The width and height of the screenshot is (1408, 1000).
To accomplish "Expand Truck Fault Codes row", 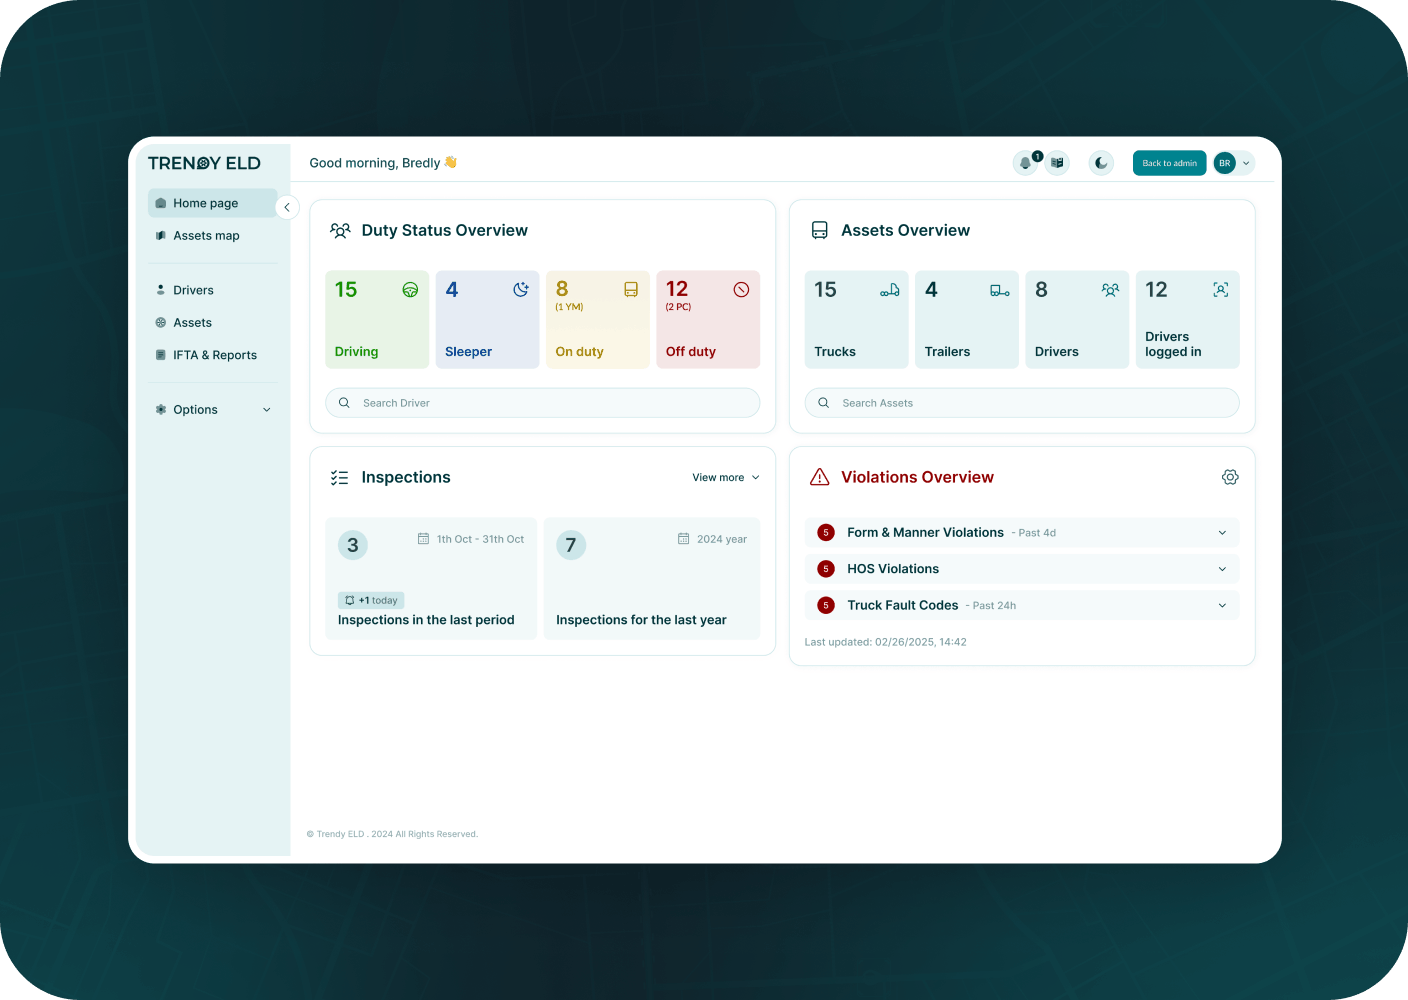I will click(1021, 605).
